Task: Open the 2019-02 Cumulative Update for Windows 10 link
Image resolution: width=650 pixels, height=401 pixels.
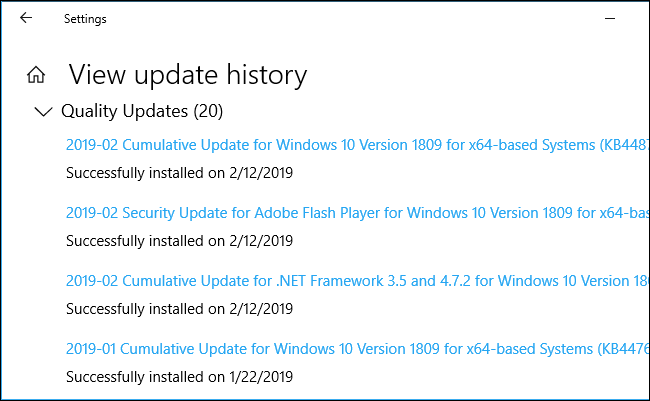Action: pos(300,145)
